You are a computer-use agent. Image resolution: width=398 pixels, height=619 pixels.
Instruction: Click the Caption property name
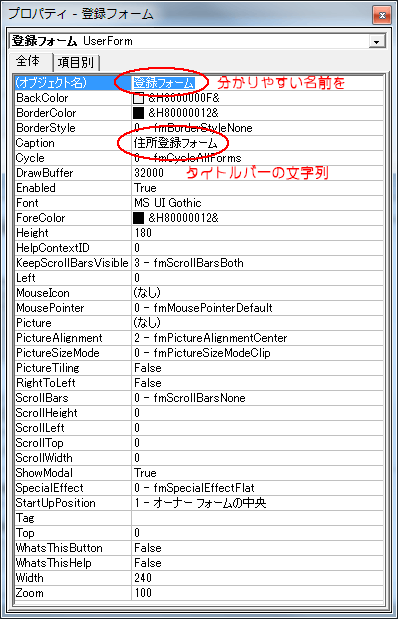(x=35, y=143)
